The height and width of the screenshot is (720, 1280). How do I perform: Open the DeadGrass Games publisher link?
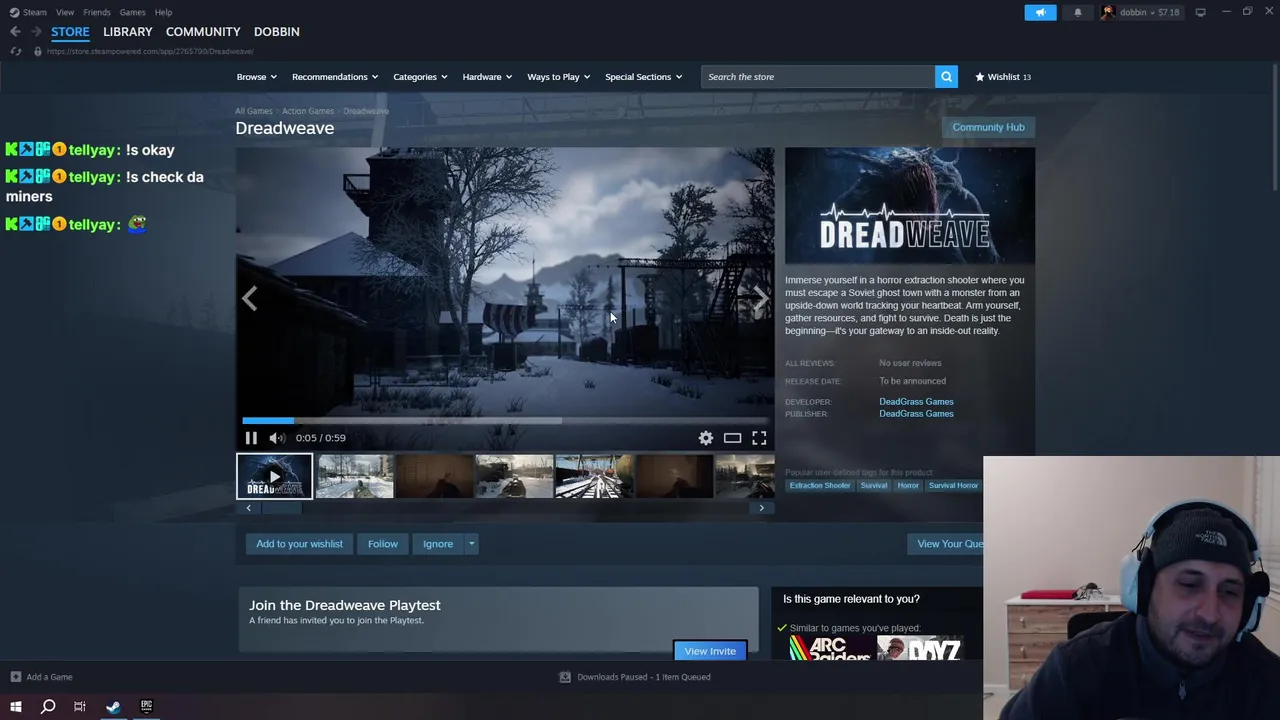916,414
